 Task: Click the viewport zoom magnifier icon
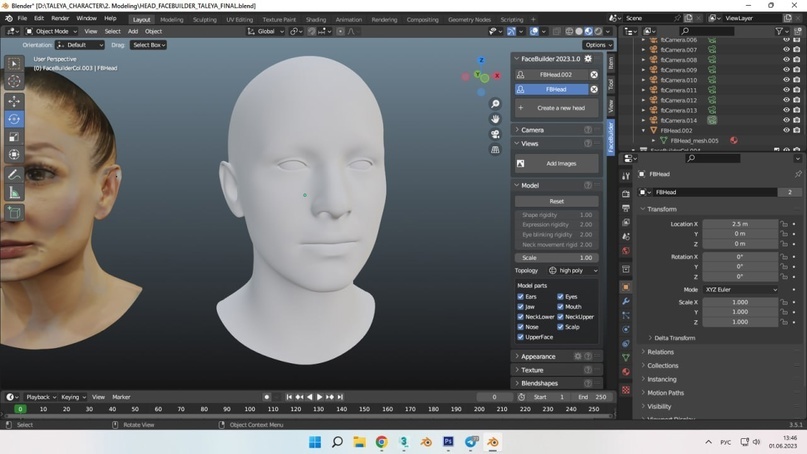(x=495, y=104)
